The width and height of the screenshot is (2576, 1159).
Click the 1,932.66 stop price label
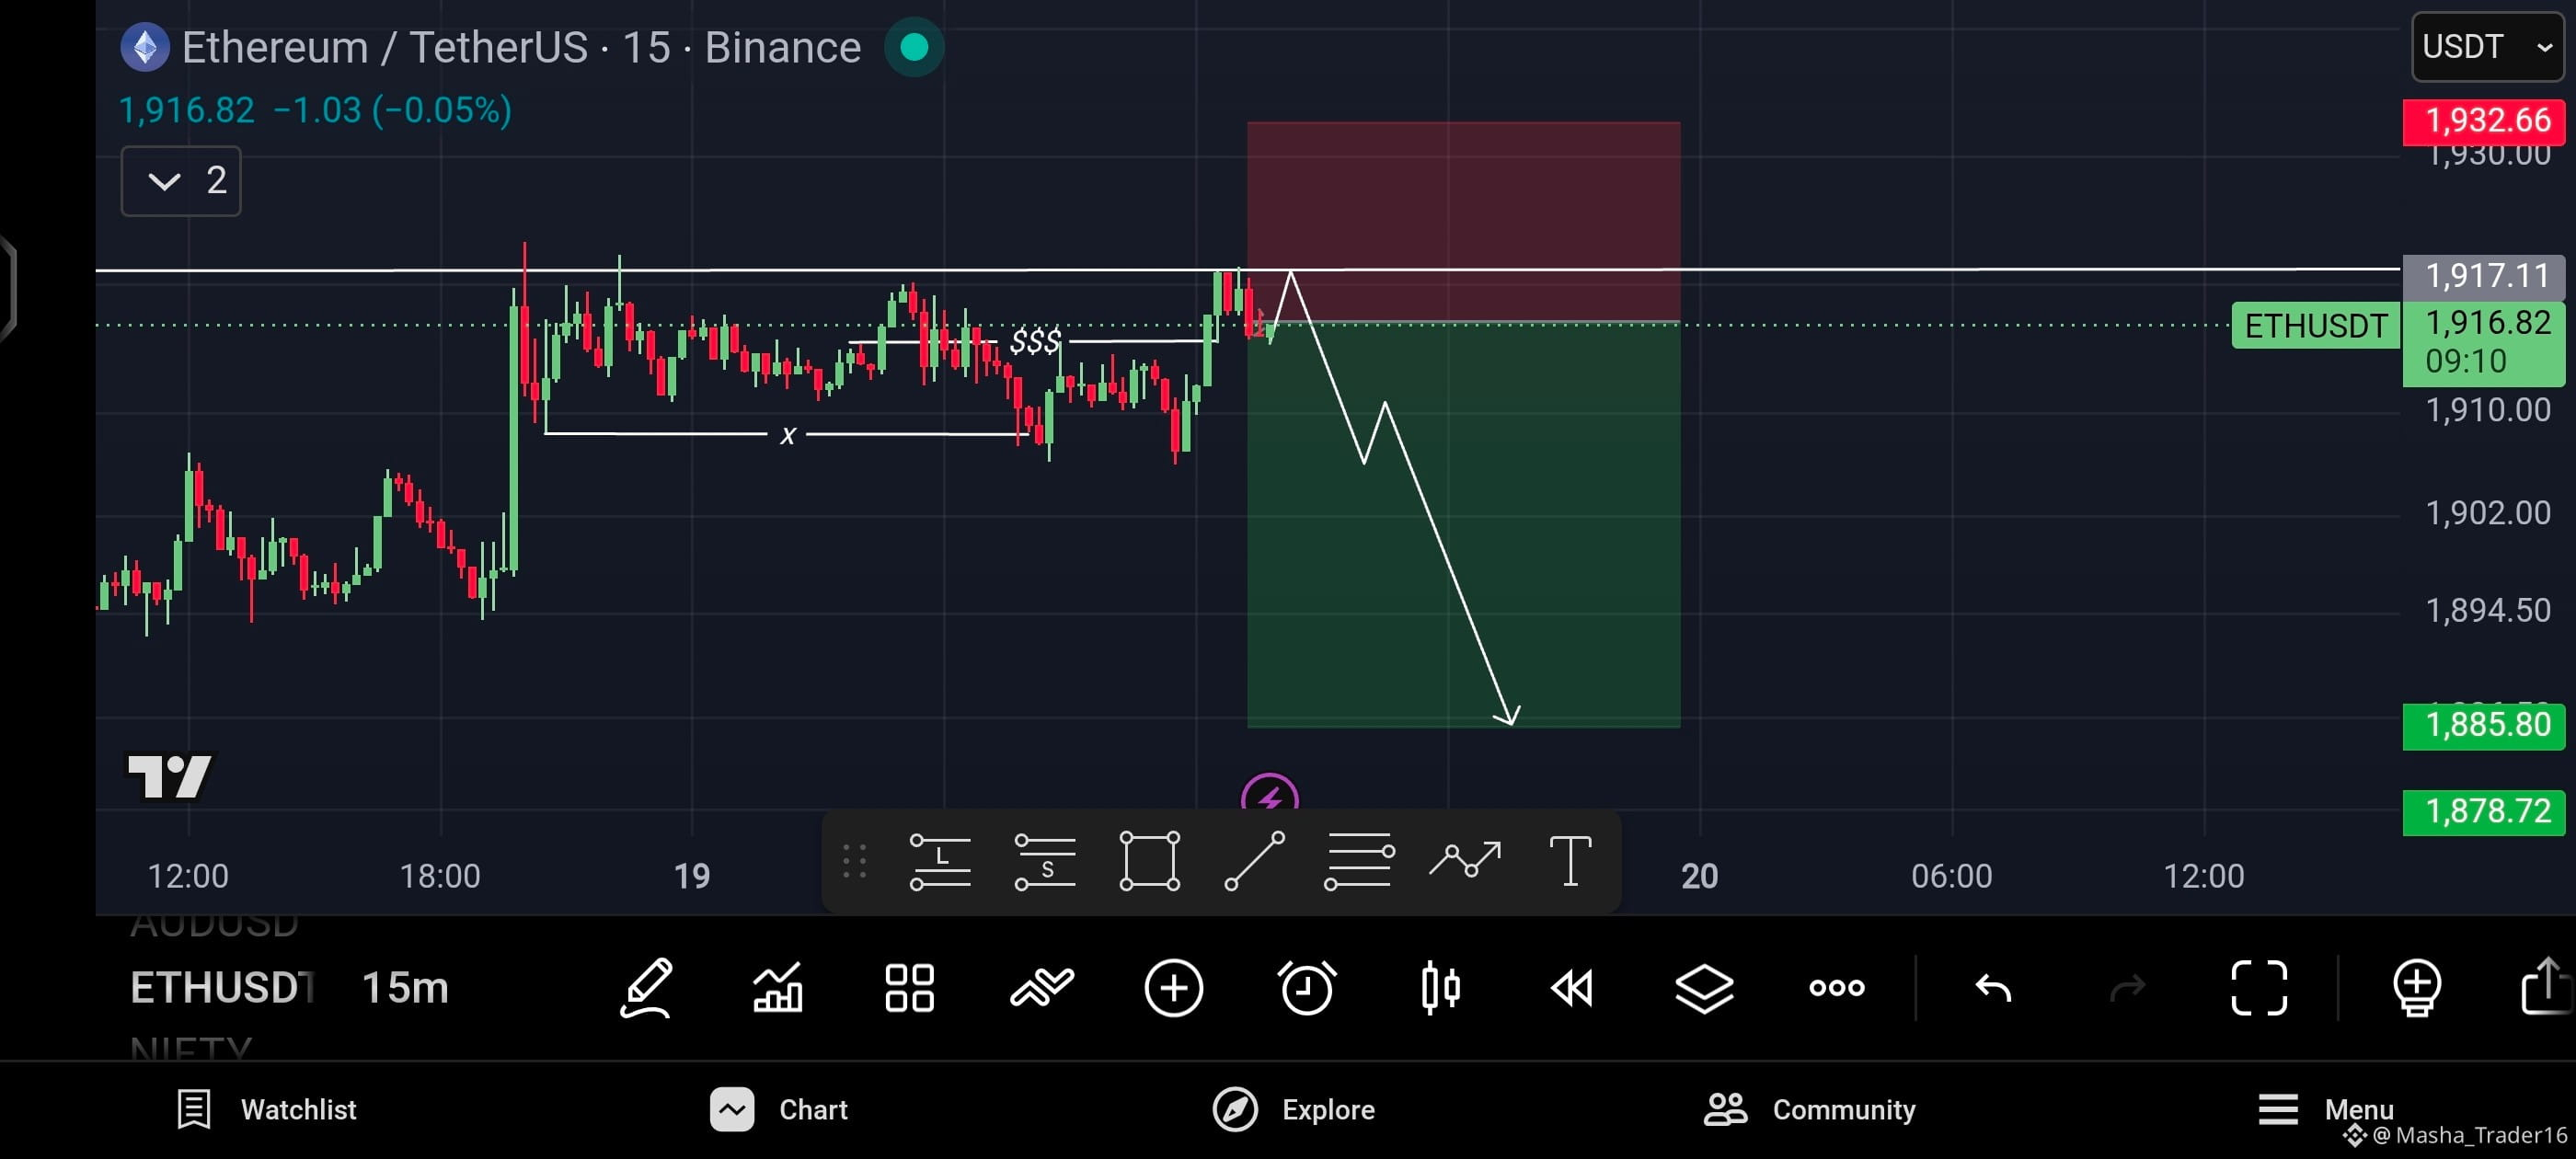[x=2484, y=121]
